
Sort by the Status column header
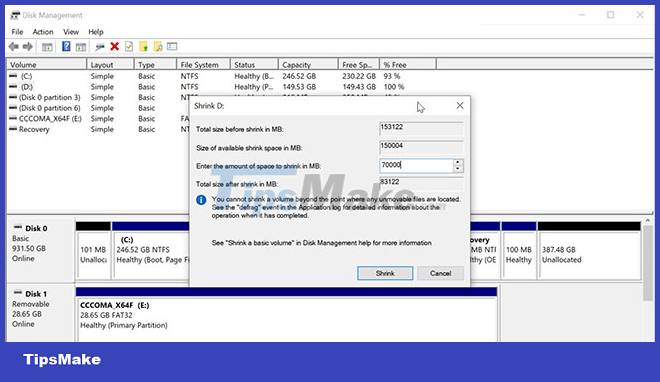point(254,65)
